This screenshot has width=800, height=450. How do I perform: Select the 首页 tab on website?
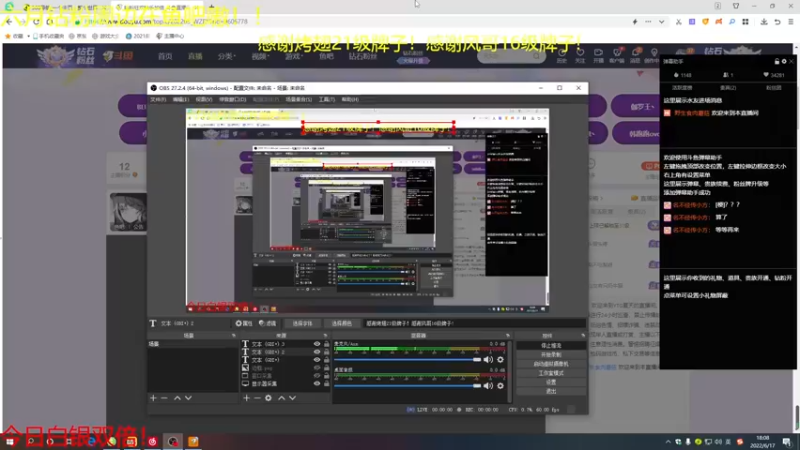click(165, 57)
